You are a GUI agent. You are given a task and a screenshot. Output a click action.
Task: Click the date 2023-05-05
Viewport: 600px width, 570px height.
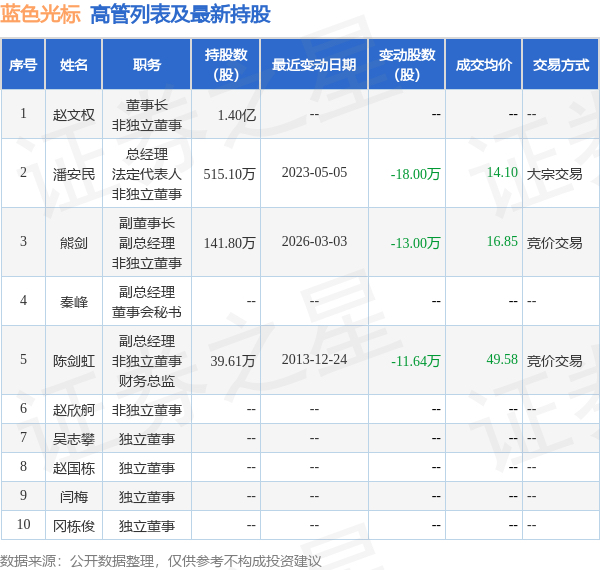pos(314,173)
